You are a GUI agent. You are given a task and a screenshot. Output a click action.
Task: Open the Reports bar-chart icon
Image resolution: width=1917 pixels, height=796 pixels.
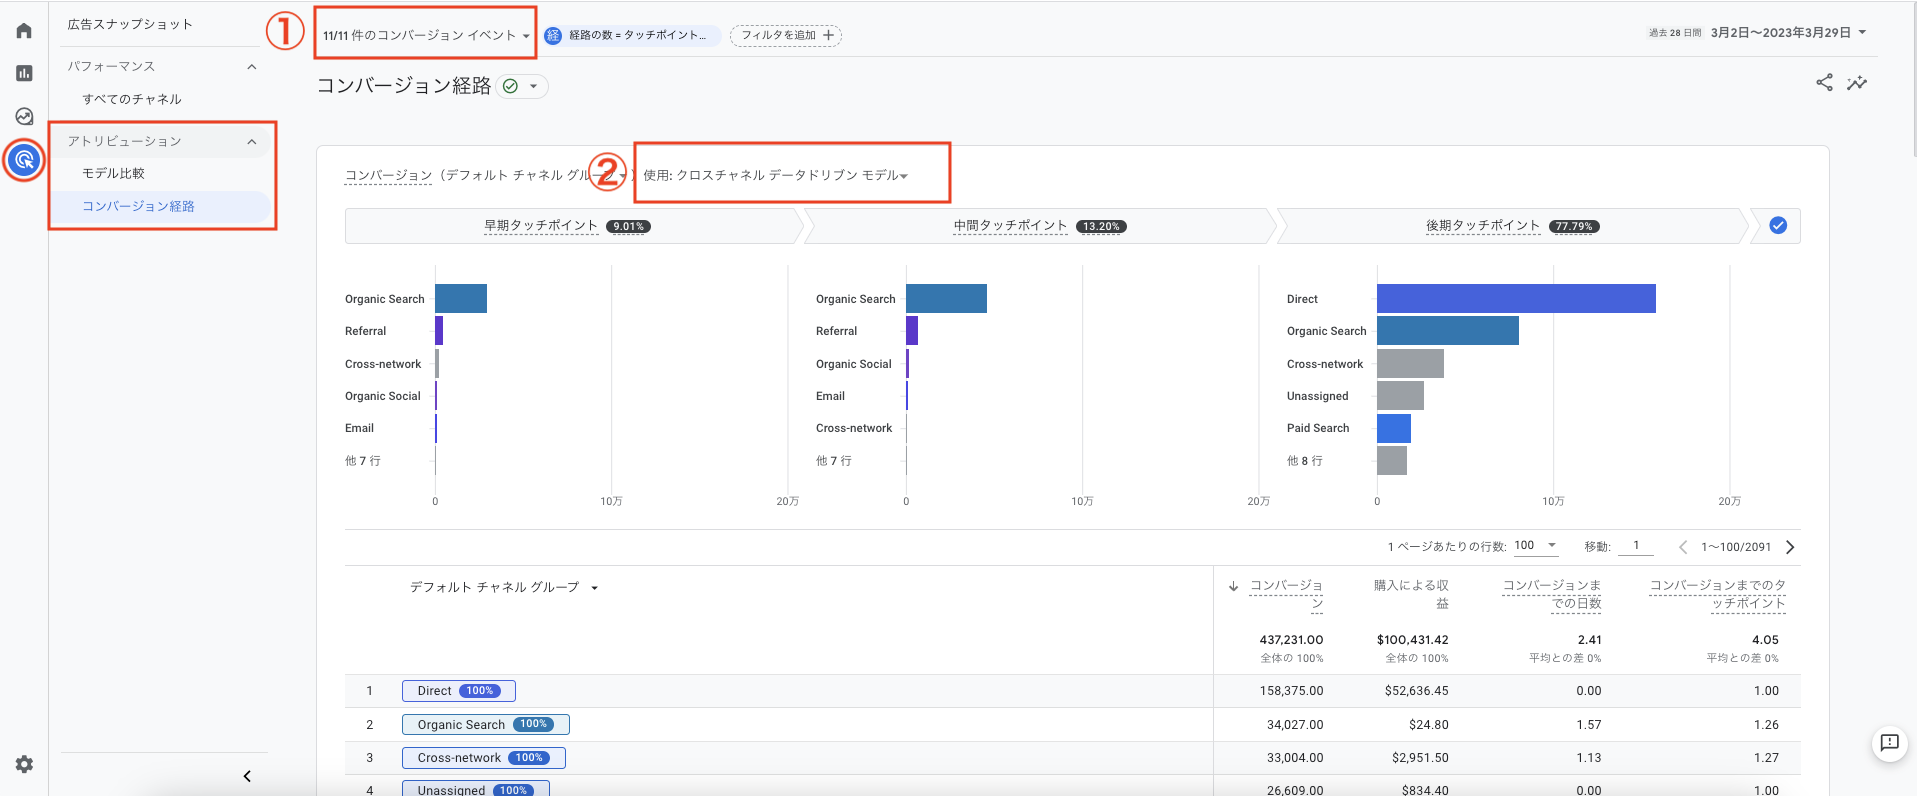24,73
